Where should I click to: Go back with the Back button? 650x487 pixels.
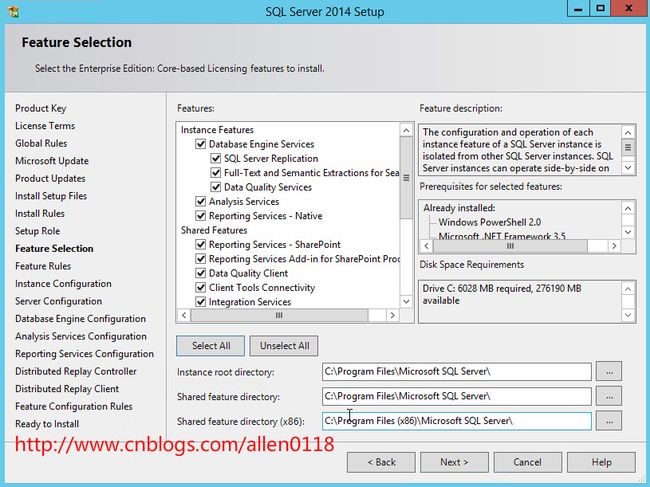coord(381,462)
